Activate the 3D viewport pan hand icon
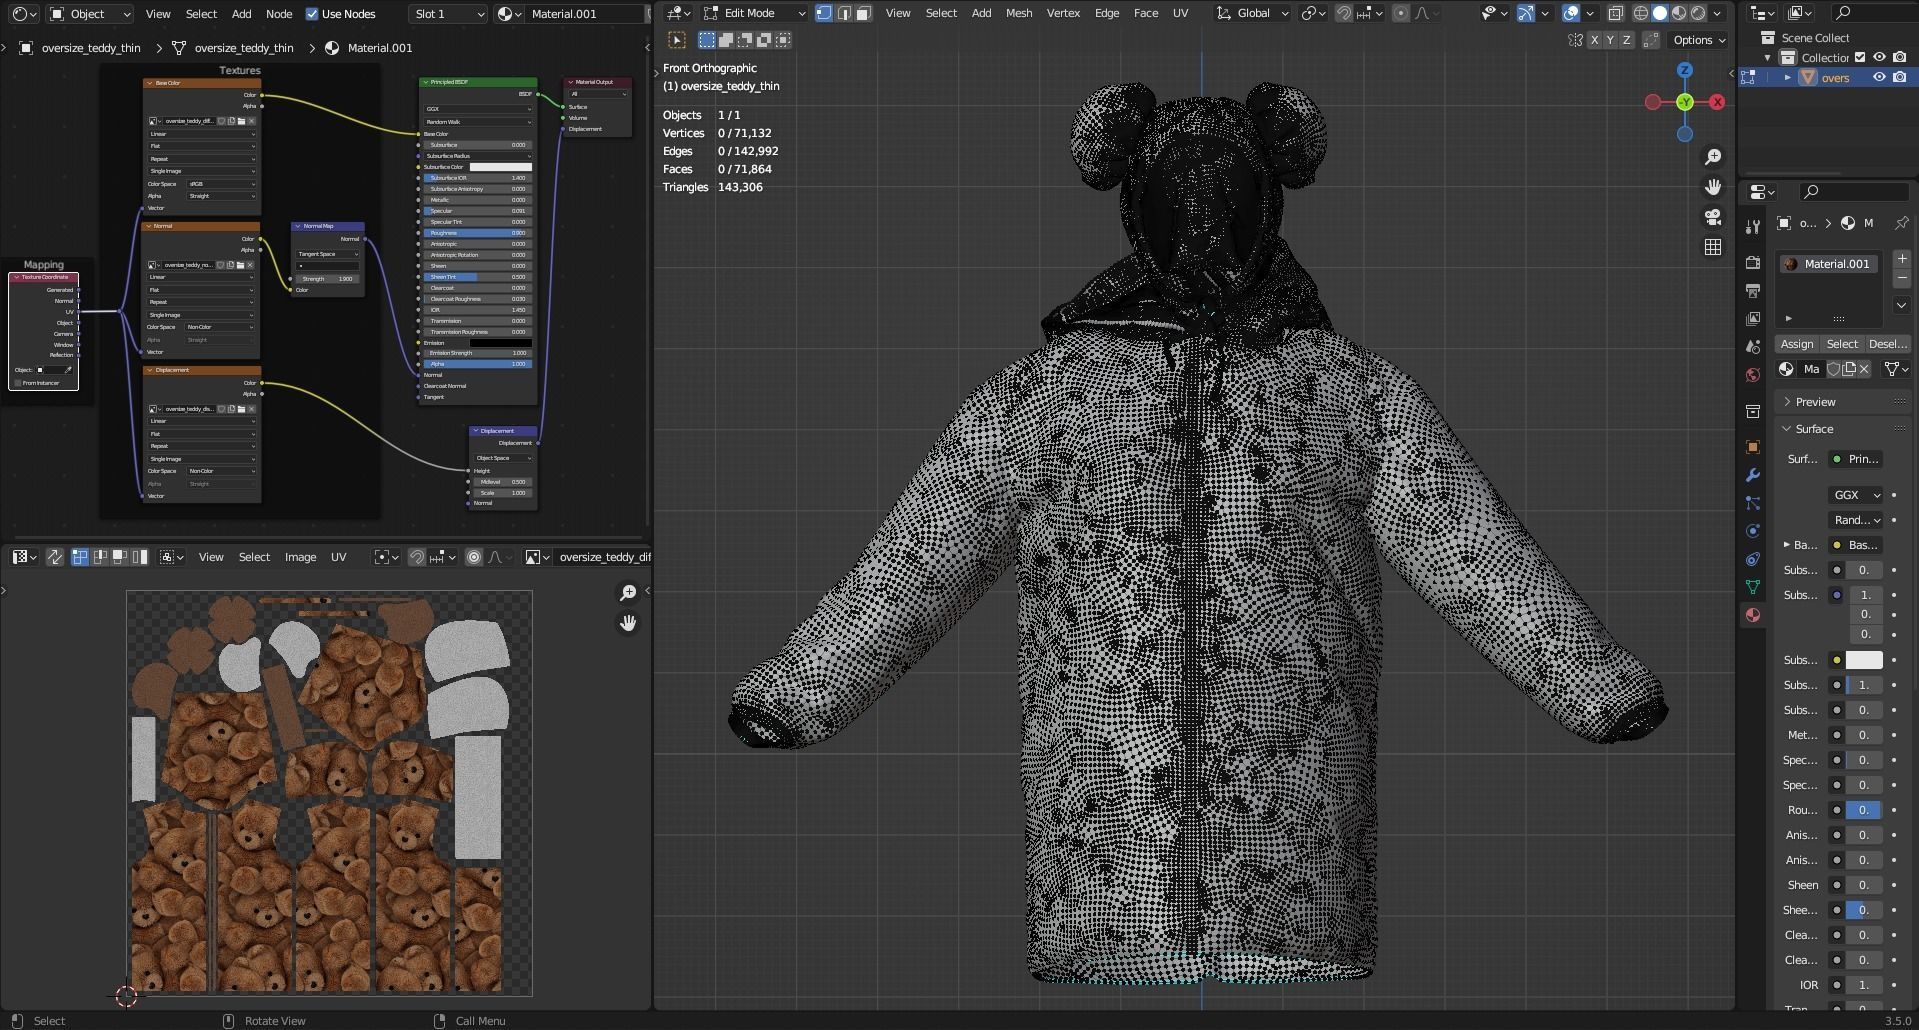 coord(1713,187)
